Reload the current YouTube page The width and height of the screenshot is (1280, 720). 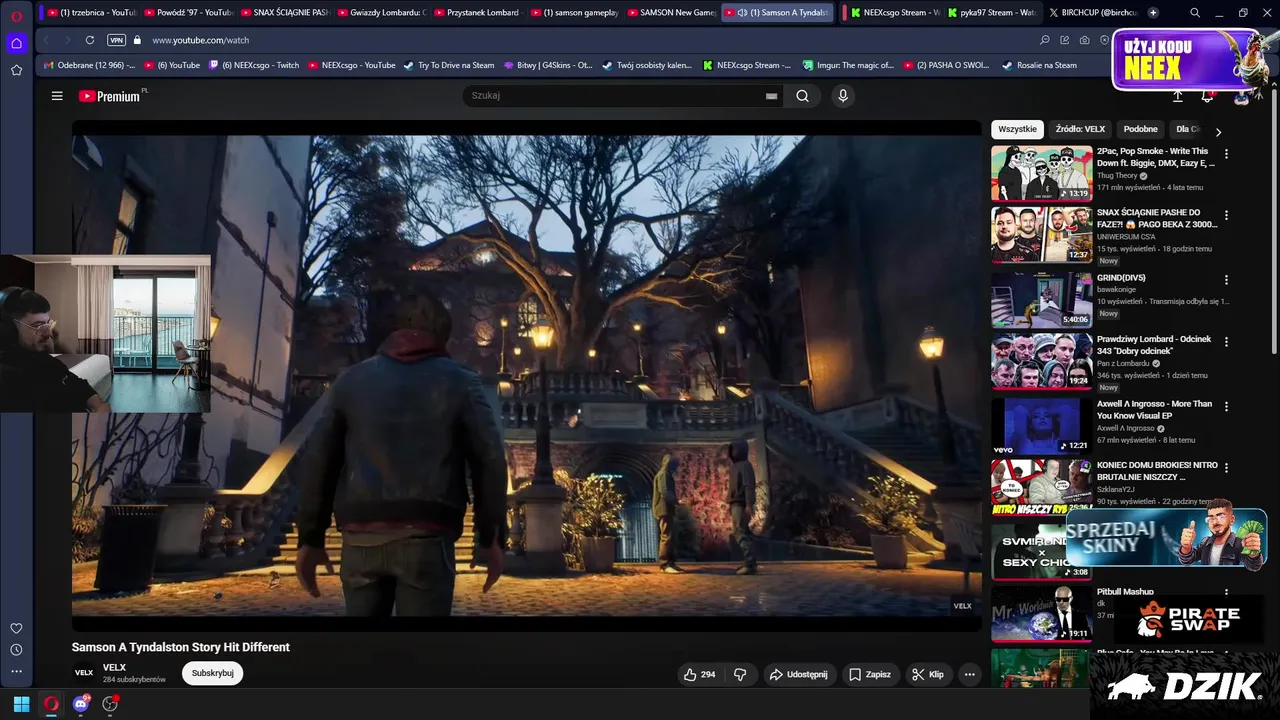(90, 40)
